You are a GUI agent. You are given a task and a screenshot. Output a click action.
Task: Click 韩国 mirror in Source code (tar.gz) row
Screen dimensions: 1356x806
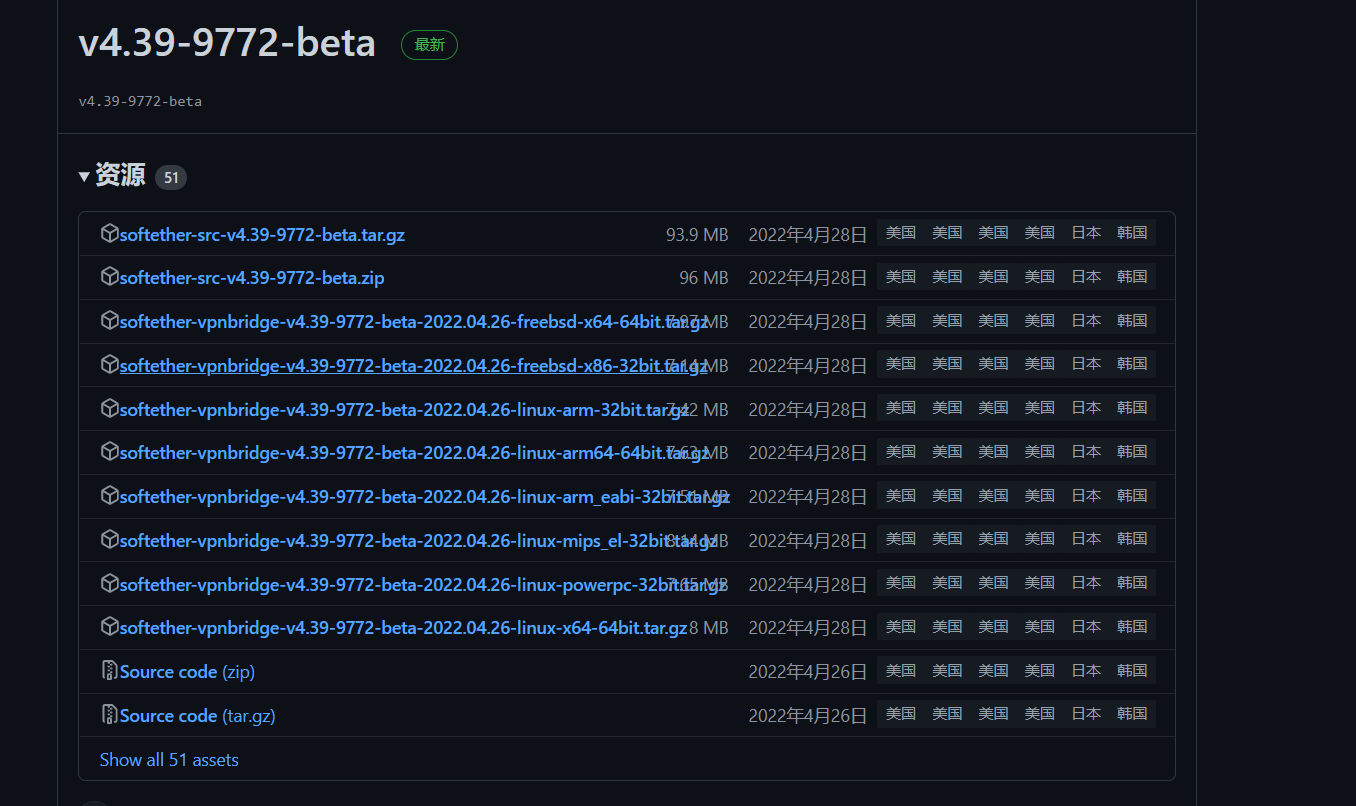pyautogui.click(x=1132, y=713)
